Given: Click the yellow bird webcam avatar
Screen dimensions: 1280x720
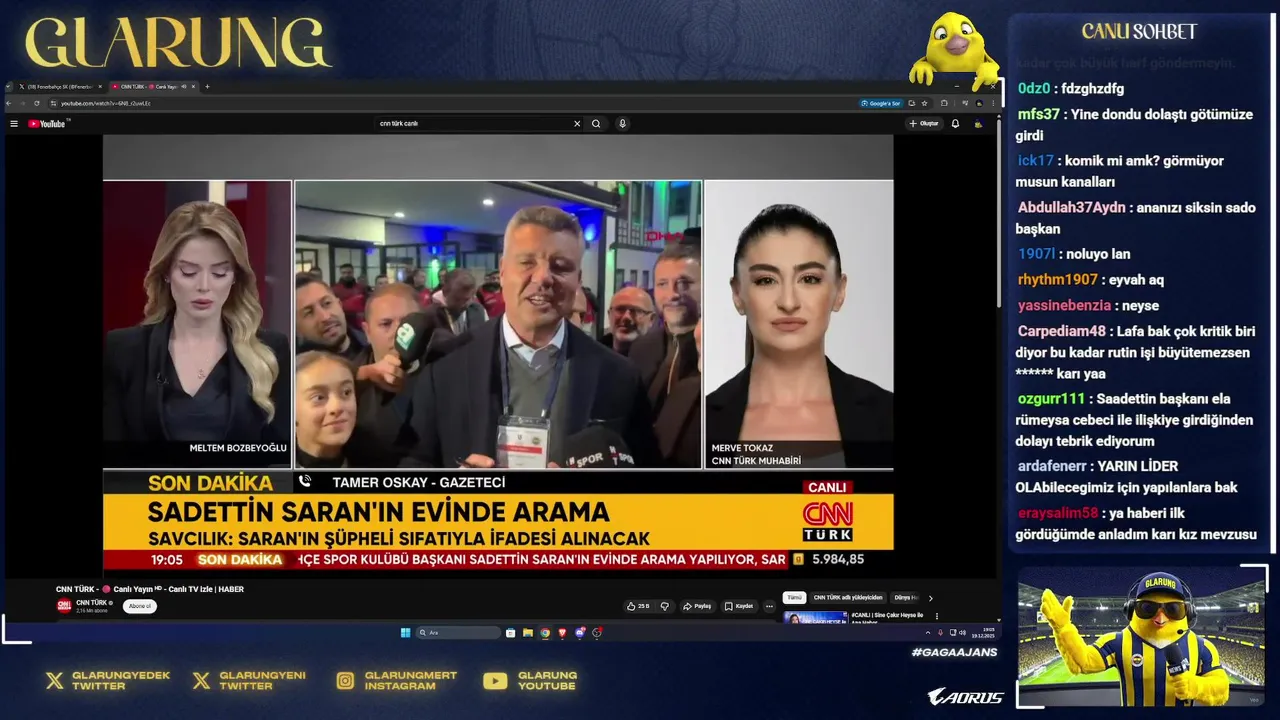Looking at the screenshot, I should point(1141,637).
